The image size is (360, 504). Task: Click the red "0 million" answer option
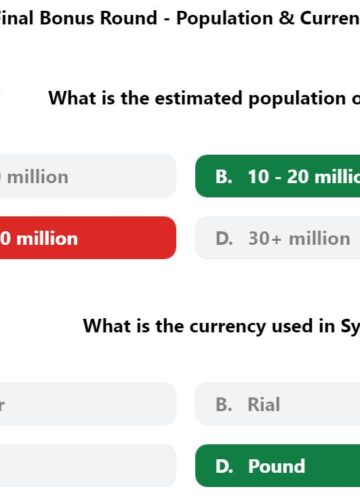(88, 238)
